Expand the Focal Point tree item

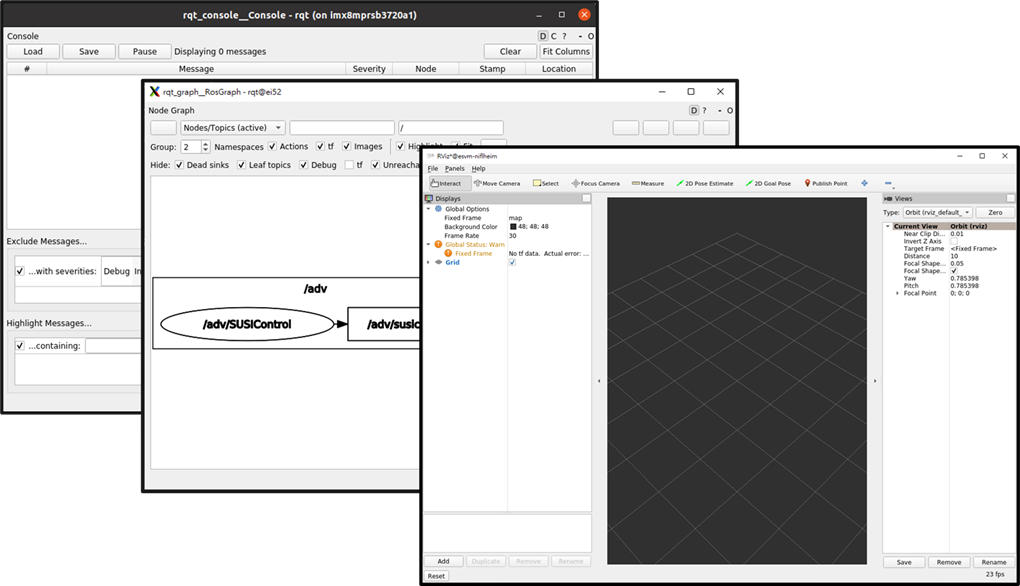point(897,293)
